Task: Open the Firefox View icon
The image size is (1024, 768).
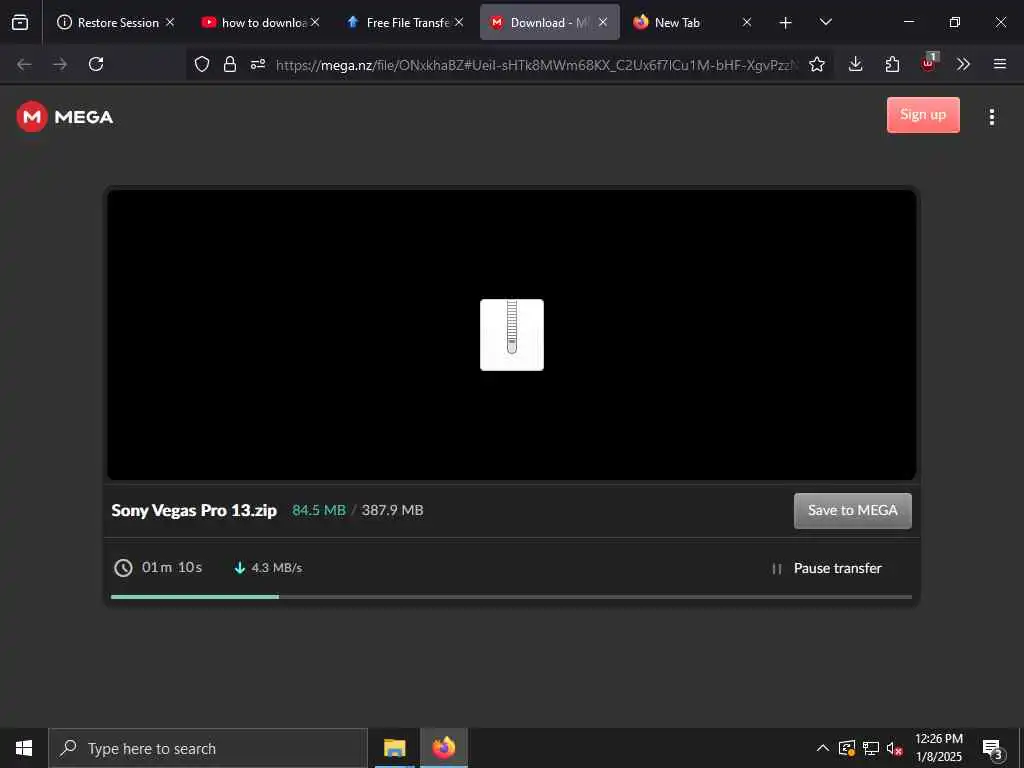Action: pos(20,22)
